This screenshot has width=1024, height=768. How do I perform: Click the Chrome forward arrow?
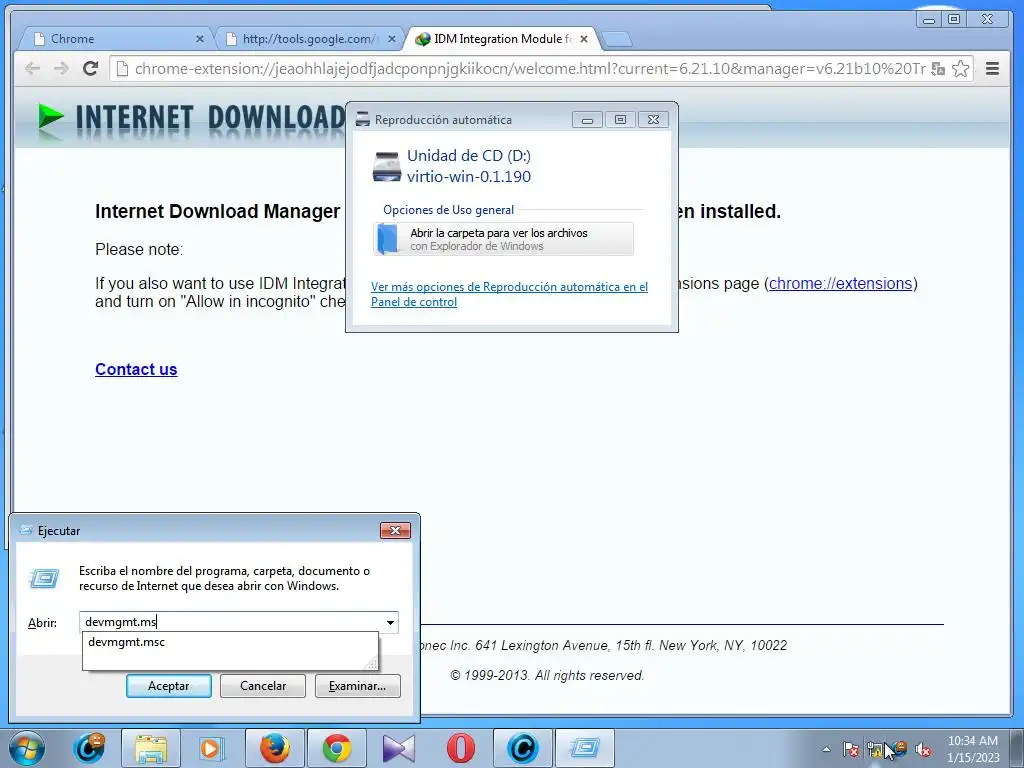tap(61, 69)
